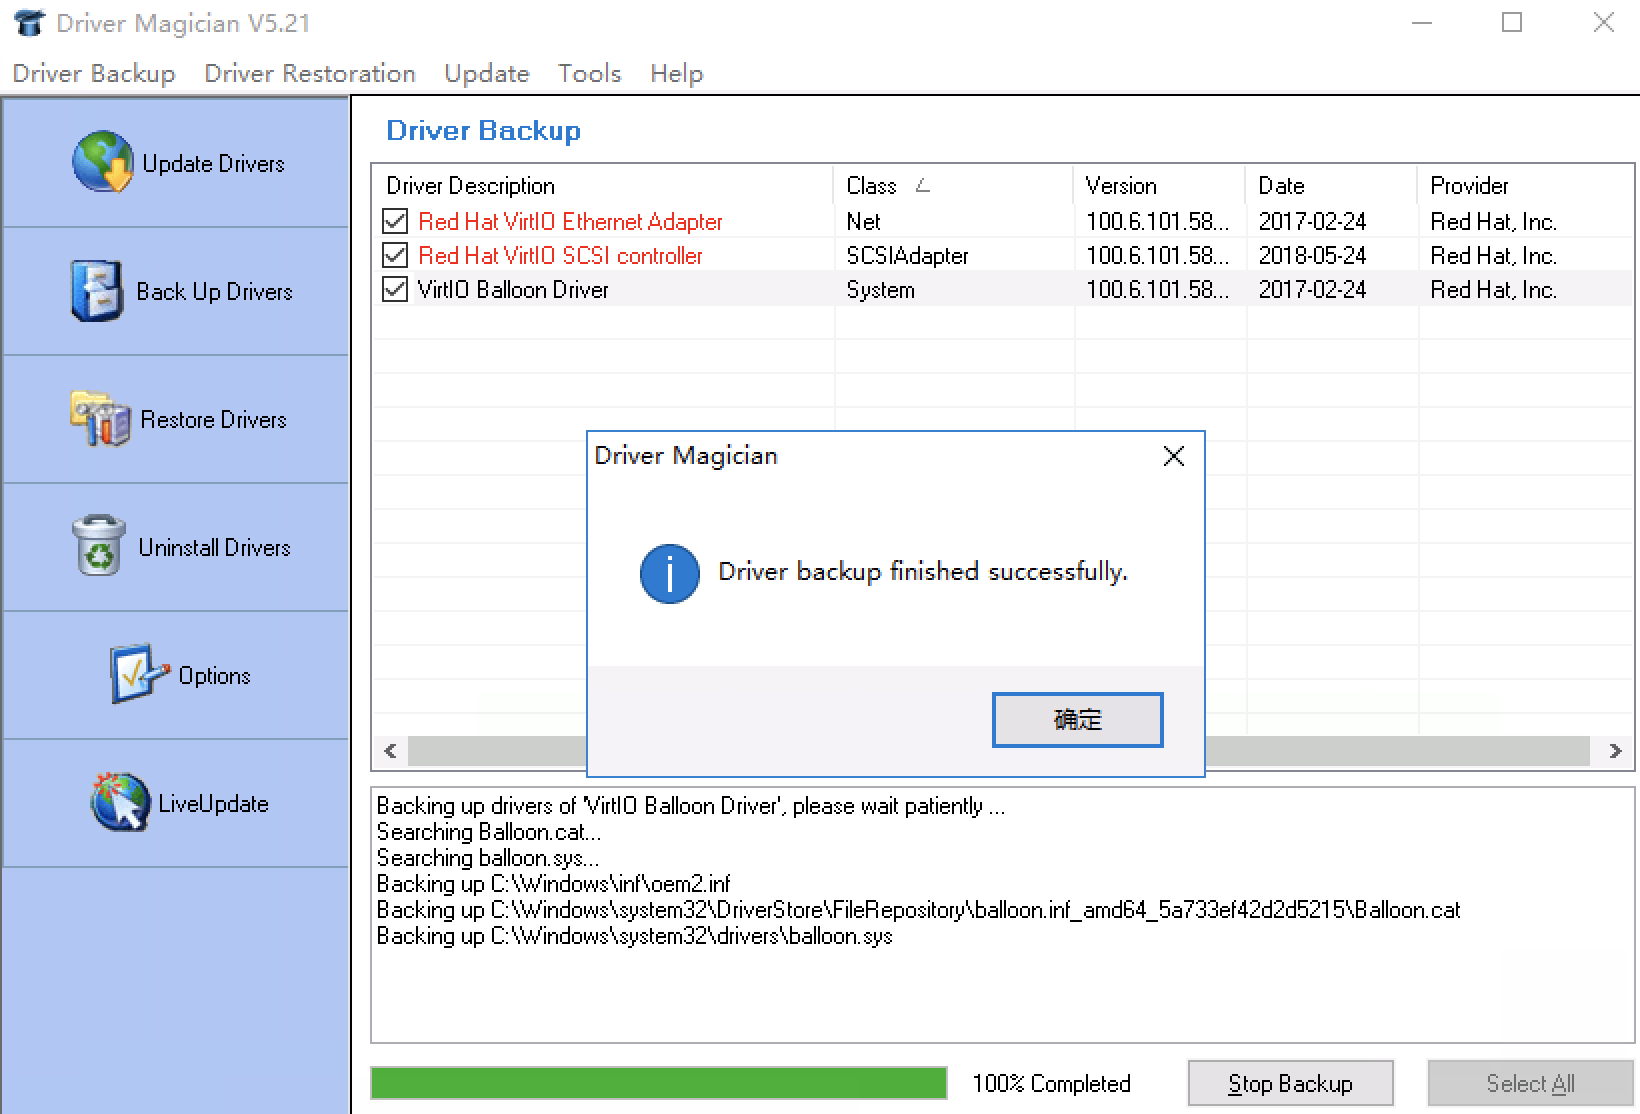Click the Select All button

[x=1530, y=1084]
